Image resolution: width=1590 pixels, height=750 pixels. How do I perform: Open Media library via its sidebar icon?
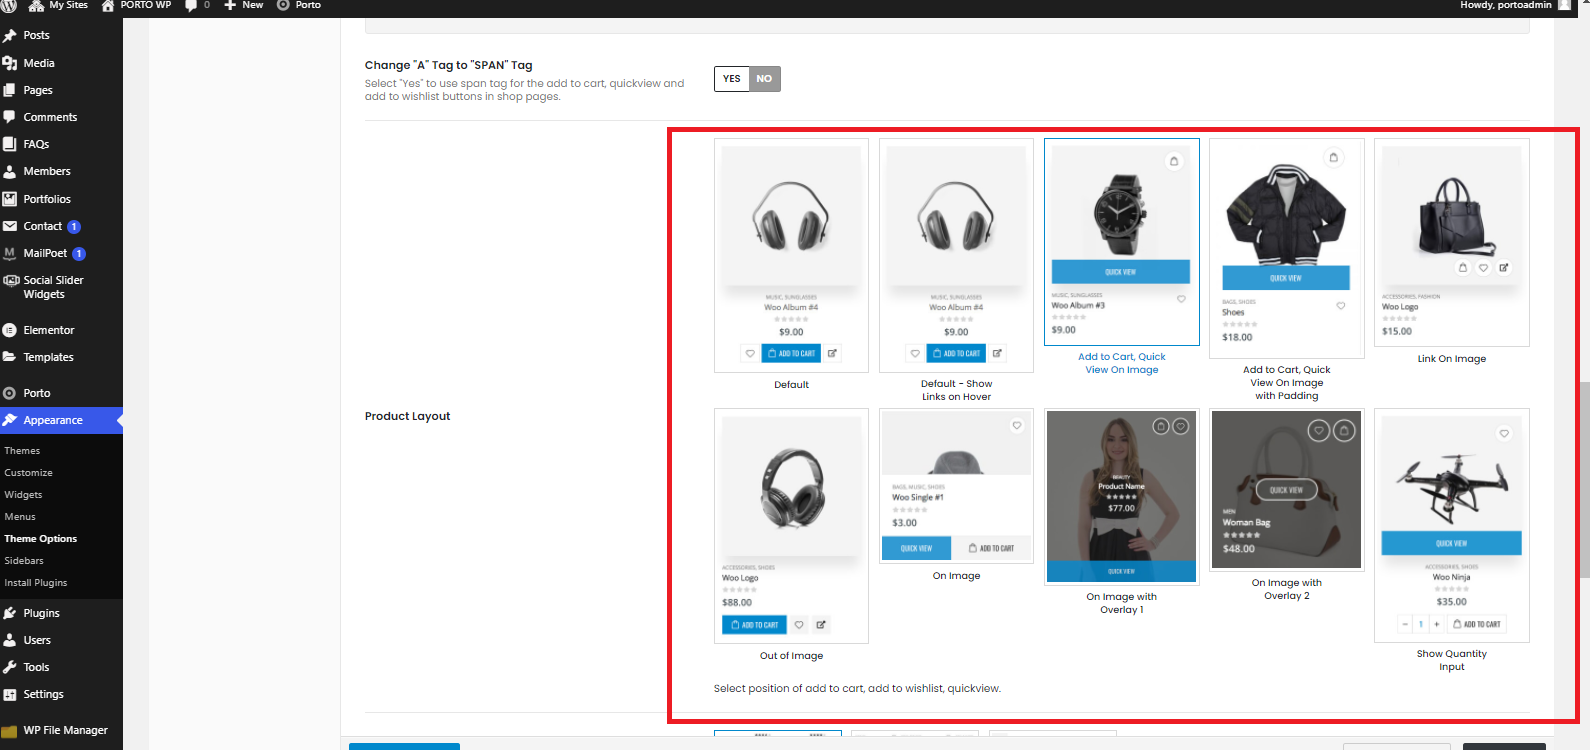tap(10, 63)
